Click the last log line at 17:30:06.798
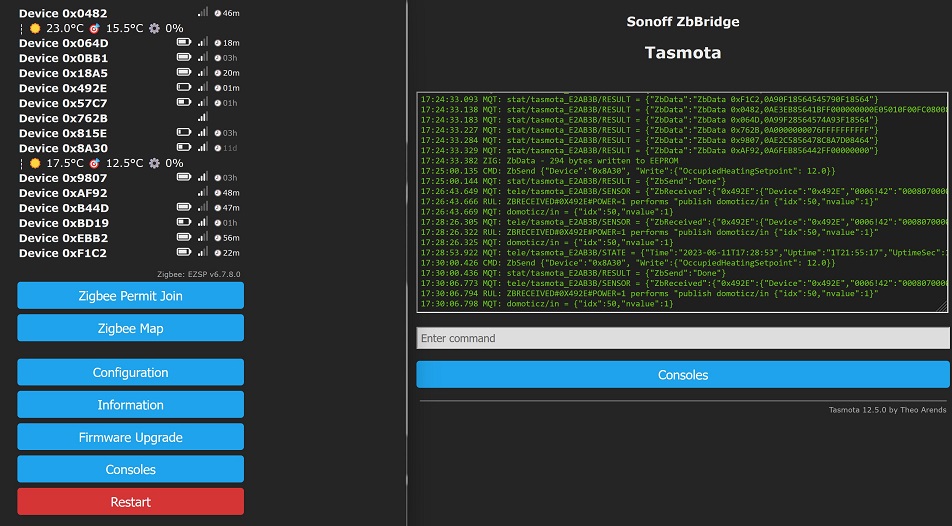 point(546,304)
